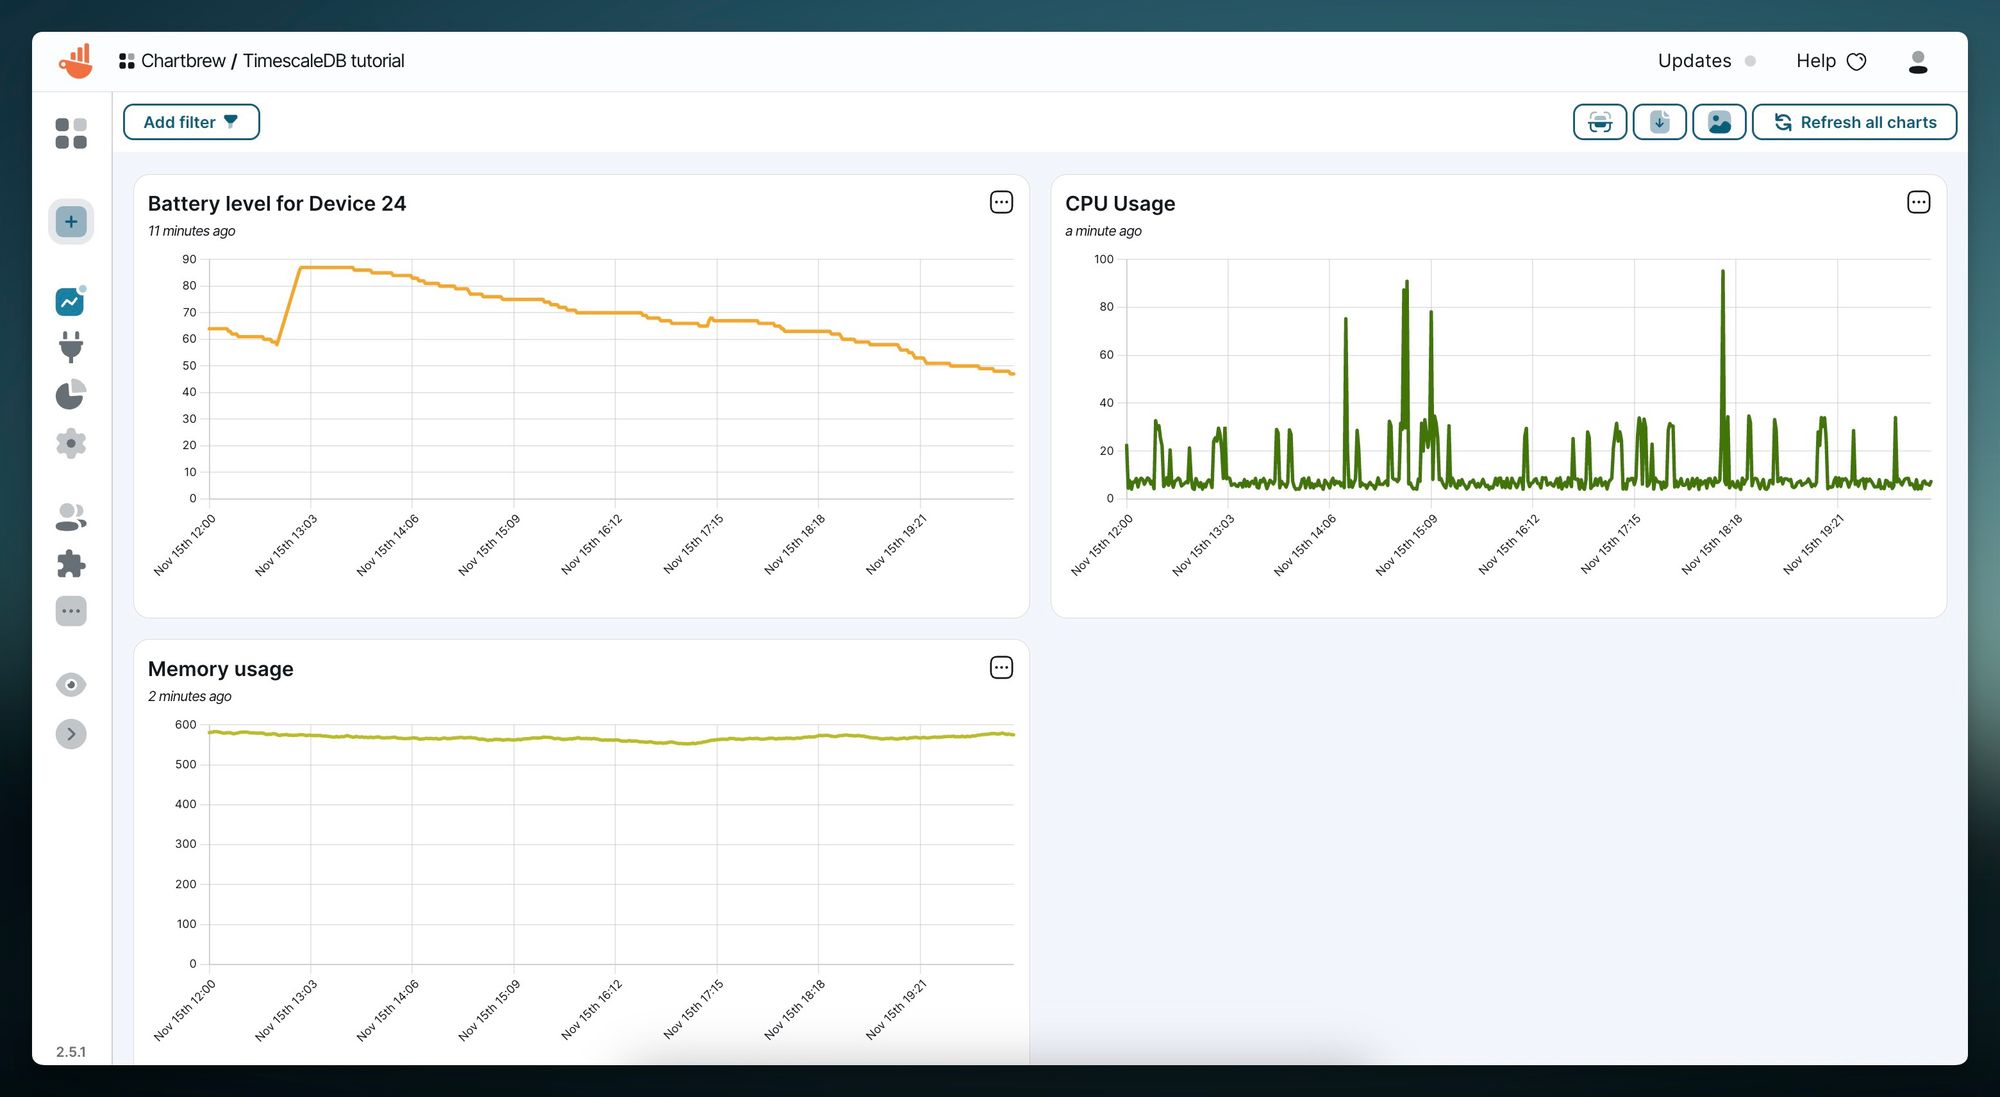This screenshot has width=2000, height=1097.
Task: Open CPU Usage chart options menu
Action: (1918, 202)
